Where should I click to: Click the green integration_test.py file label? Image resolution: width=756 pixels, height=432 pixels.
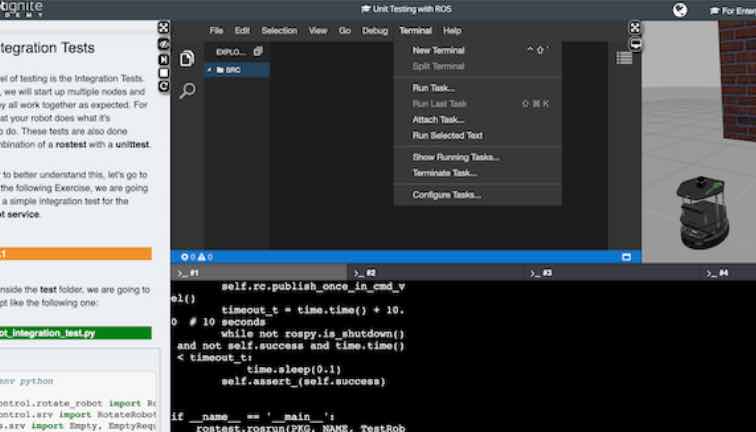pos(76,333)
